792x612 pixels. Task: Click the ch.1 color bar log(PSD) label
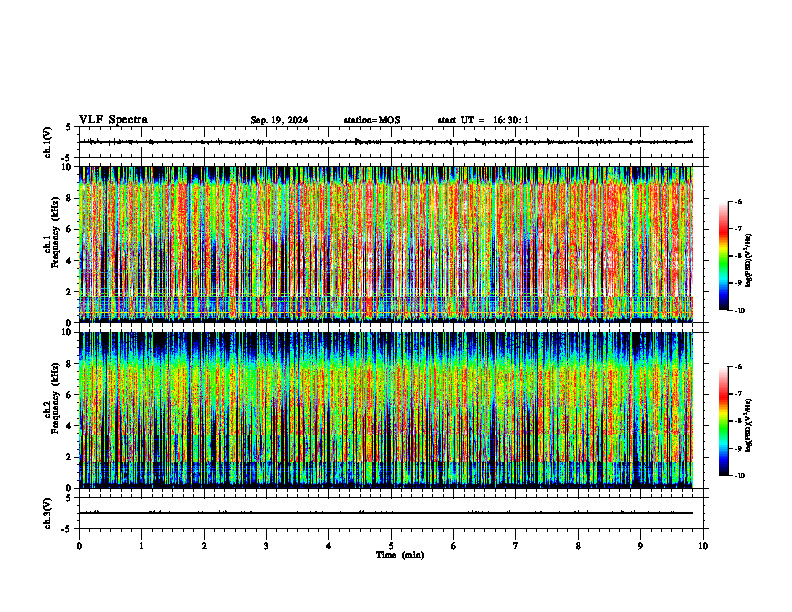749,261
